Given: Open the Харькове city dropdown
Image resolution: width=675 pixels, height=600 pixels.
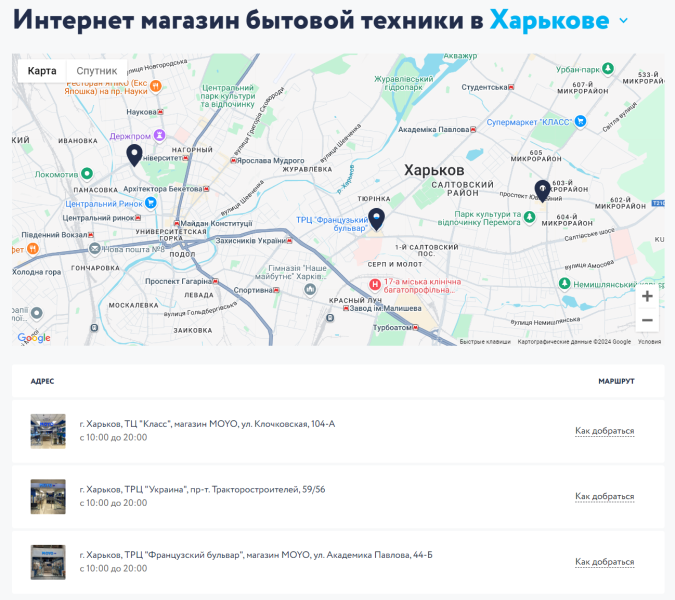Looking at the screenshot, I should (548, 20).
